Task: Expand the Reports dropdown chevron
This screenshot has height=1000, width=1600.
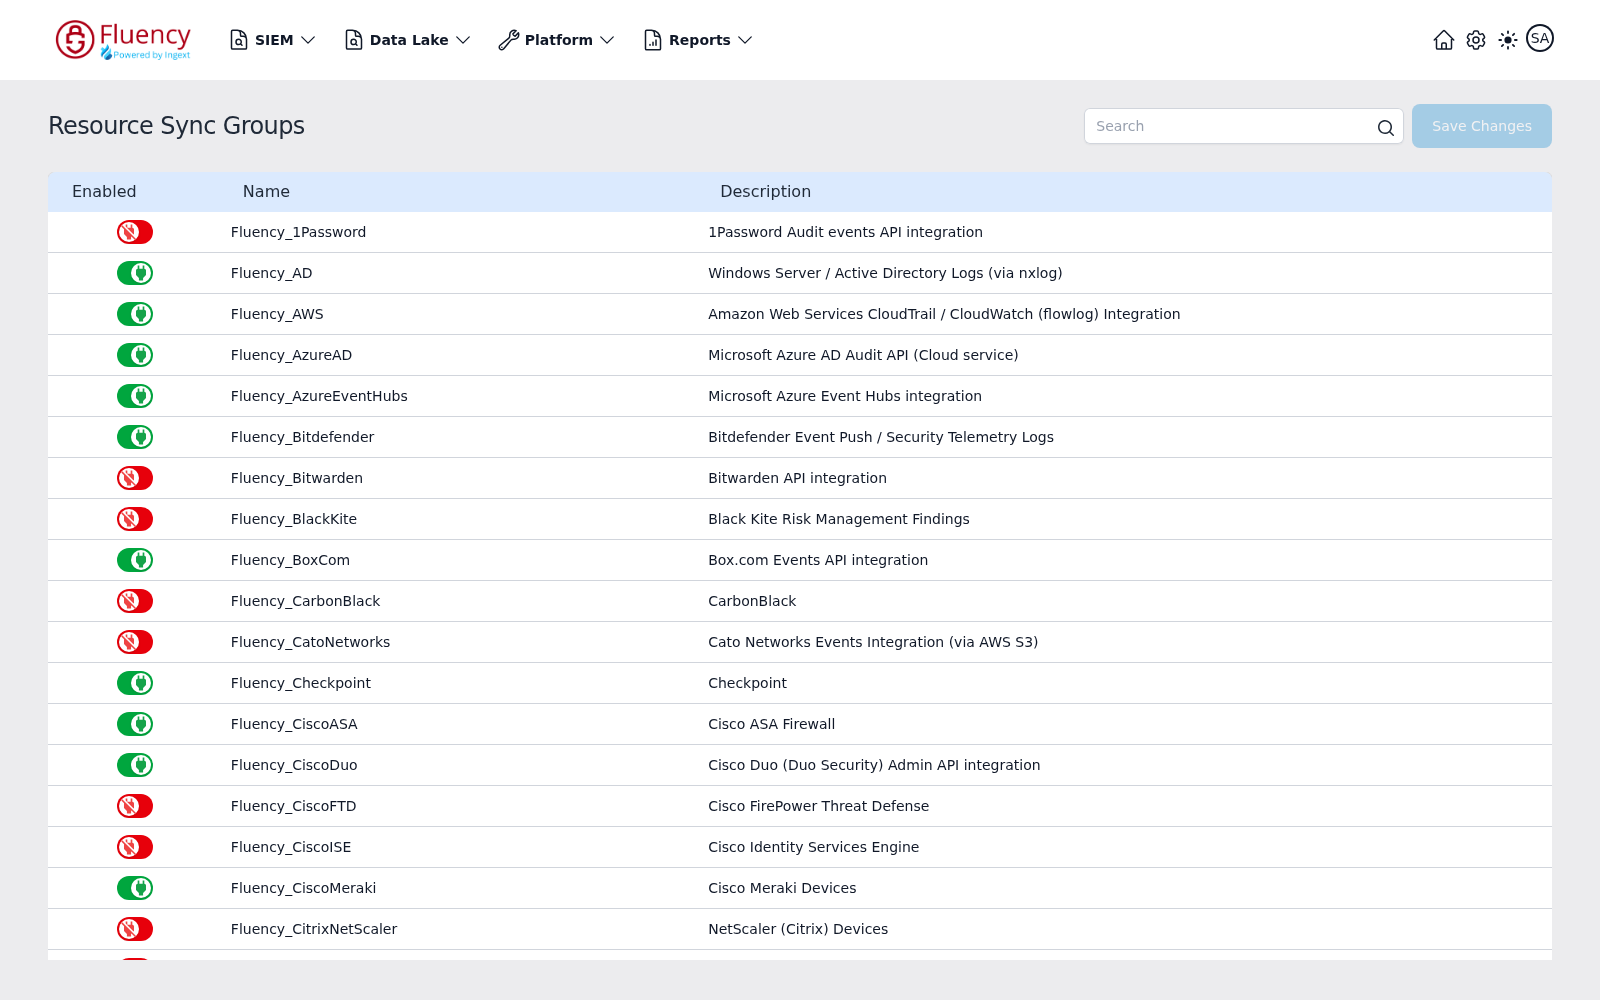Action: [x=745, y=40]
